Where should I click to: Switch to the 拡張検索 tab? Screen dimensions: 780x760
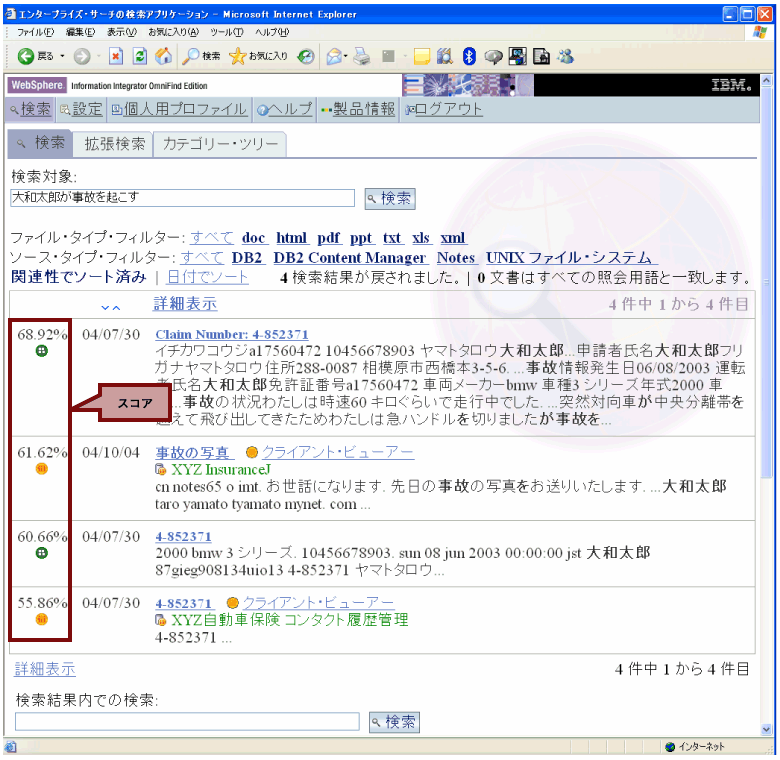tap(114, 144)
